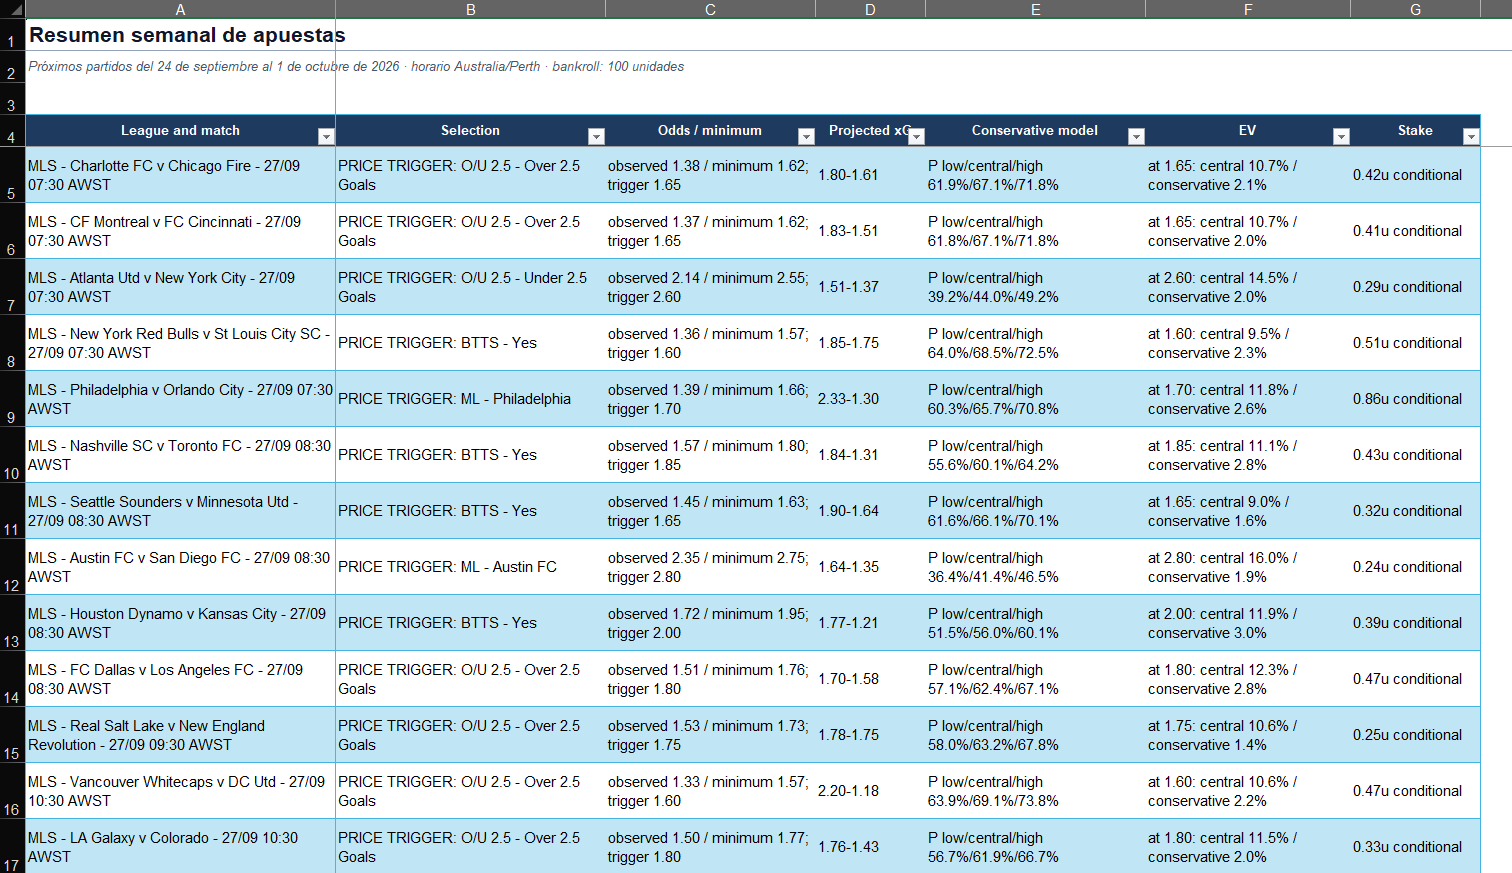
Task: Select row 9 header
Action: point(12,399)
